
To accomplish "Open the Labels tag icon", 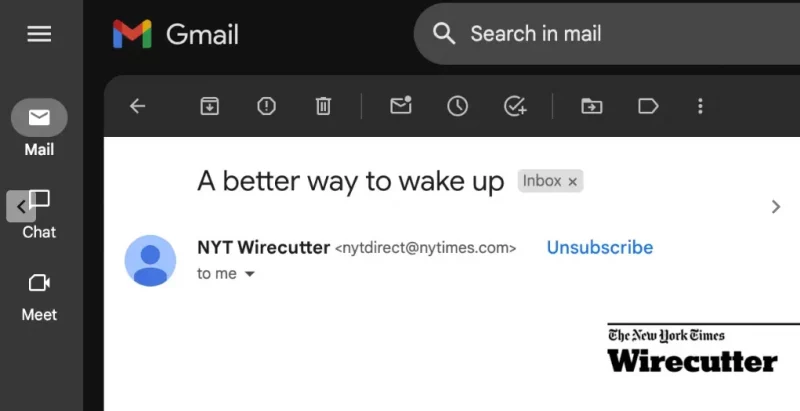I will click(648, 106).
